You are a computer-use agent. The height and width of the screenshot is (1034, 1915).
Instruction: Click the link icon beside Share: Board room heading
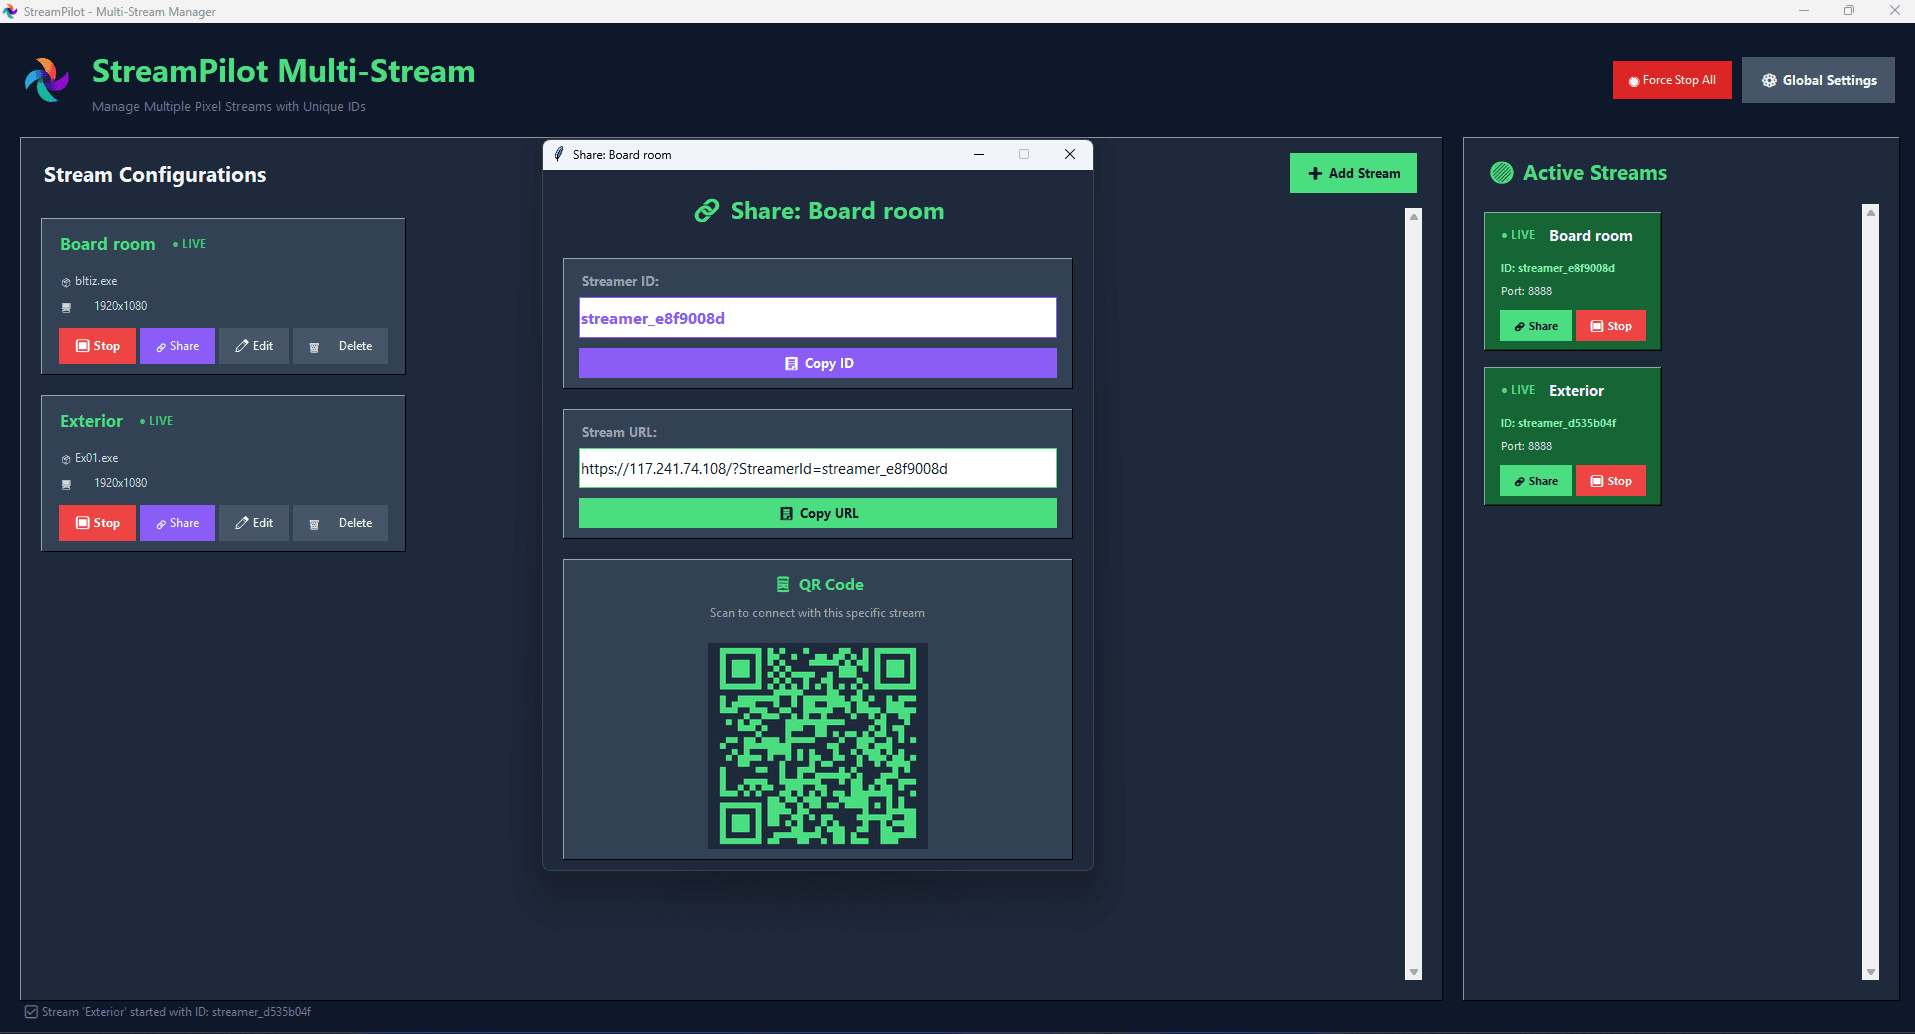click(x=707, y=211)
